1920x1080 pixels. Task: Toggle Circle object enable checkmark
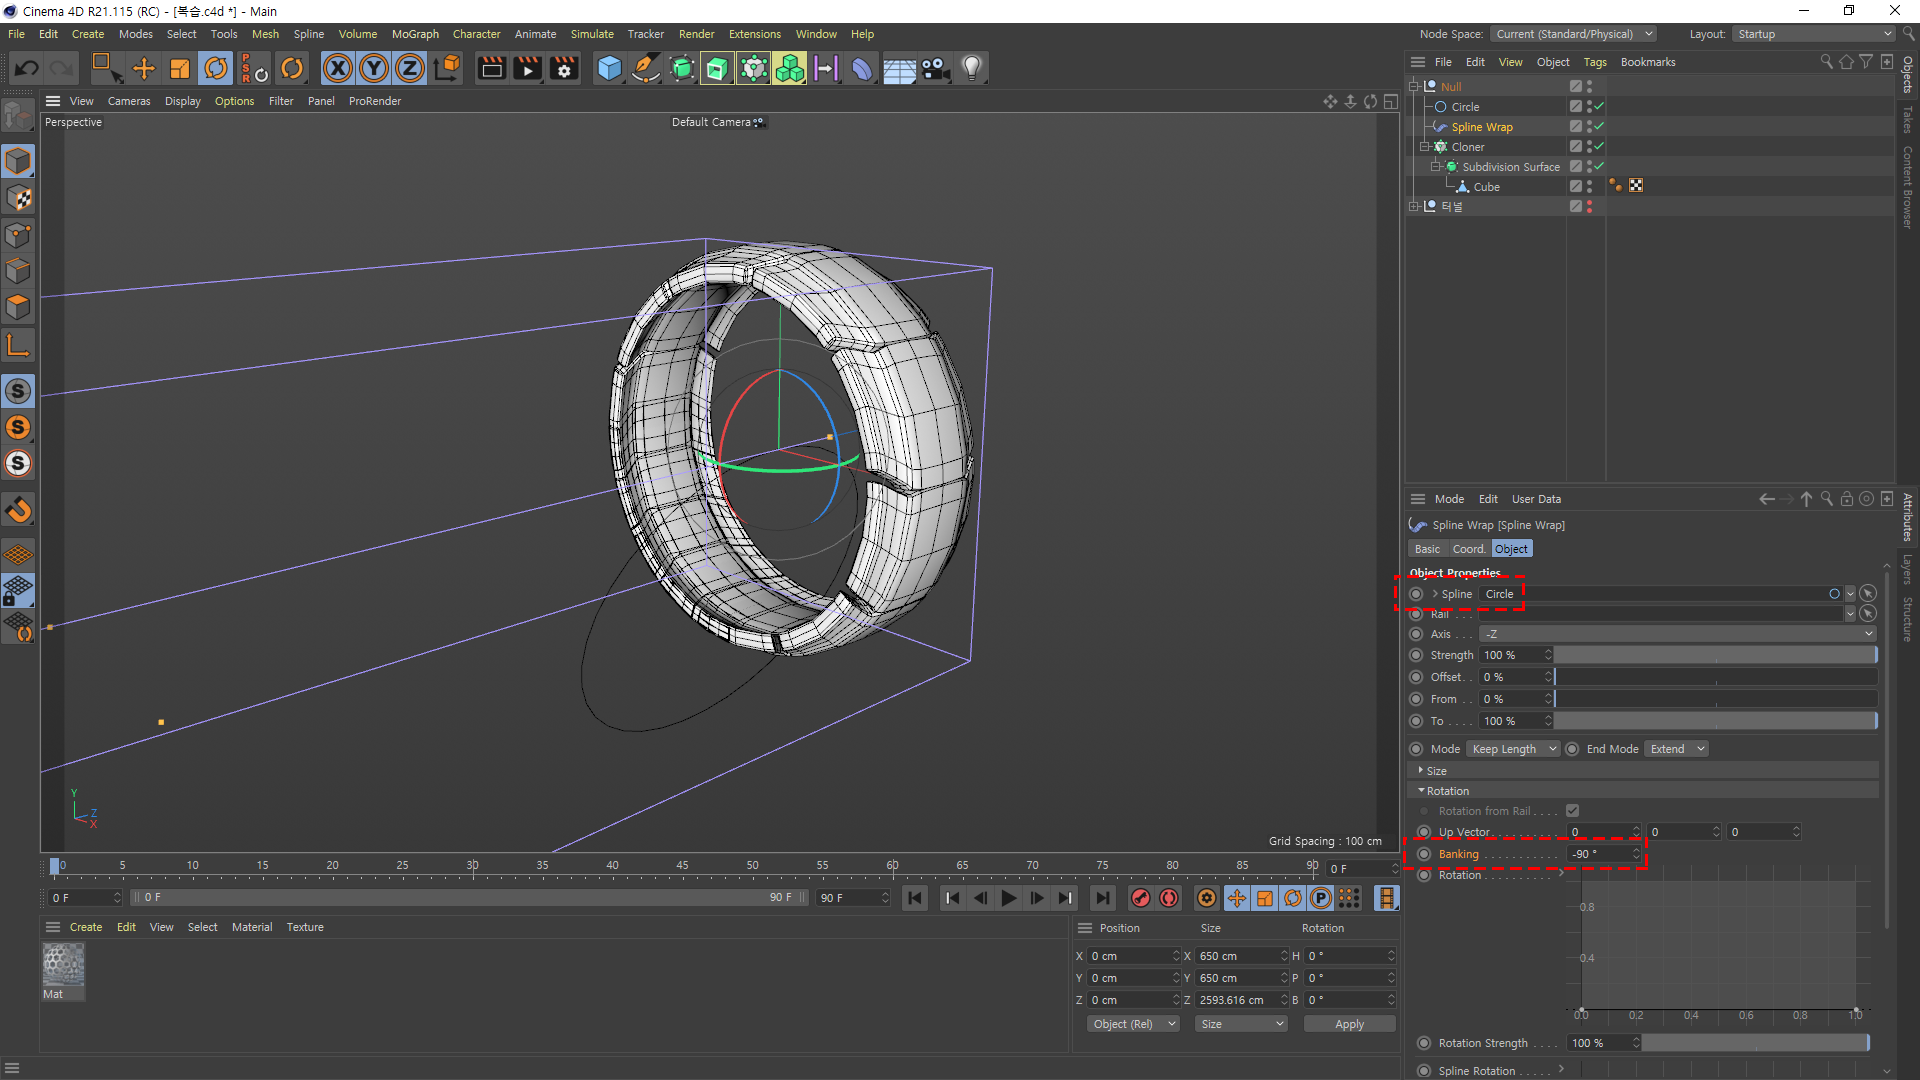[1599, 107]
